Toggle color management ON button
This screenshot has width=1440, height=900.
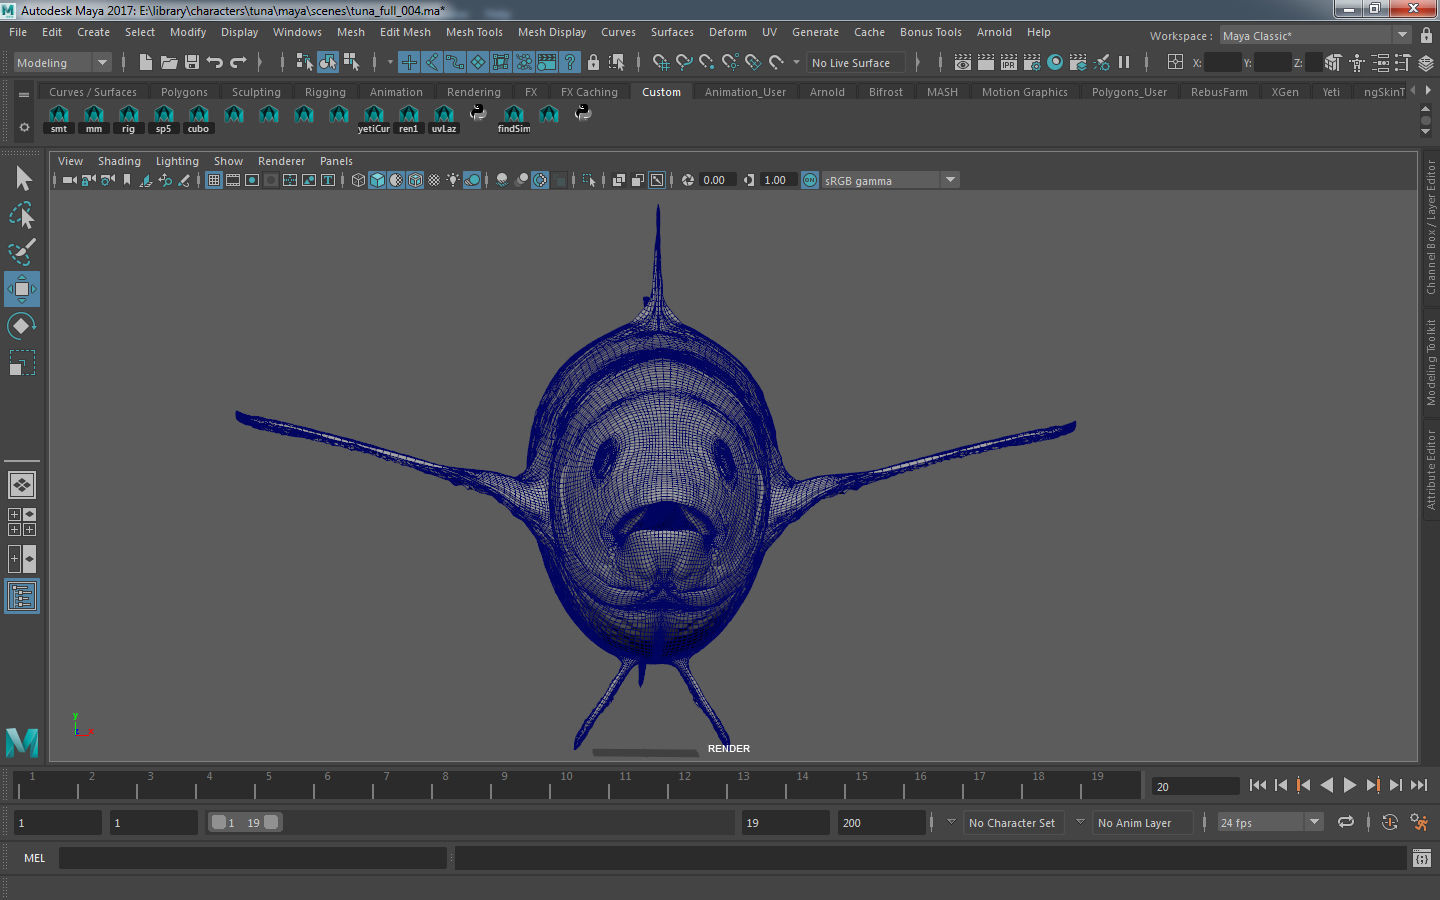pyautogui.click(x=810, y=180)
